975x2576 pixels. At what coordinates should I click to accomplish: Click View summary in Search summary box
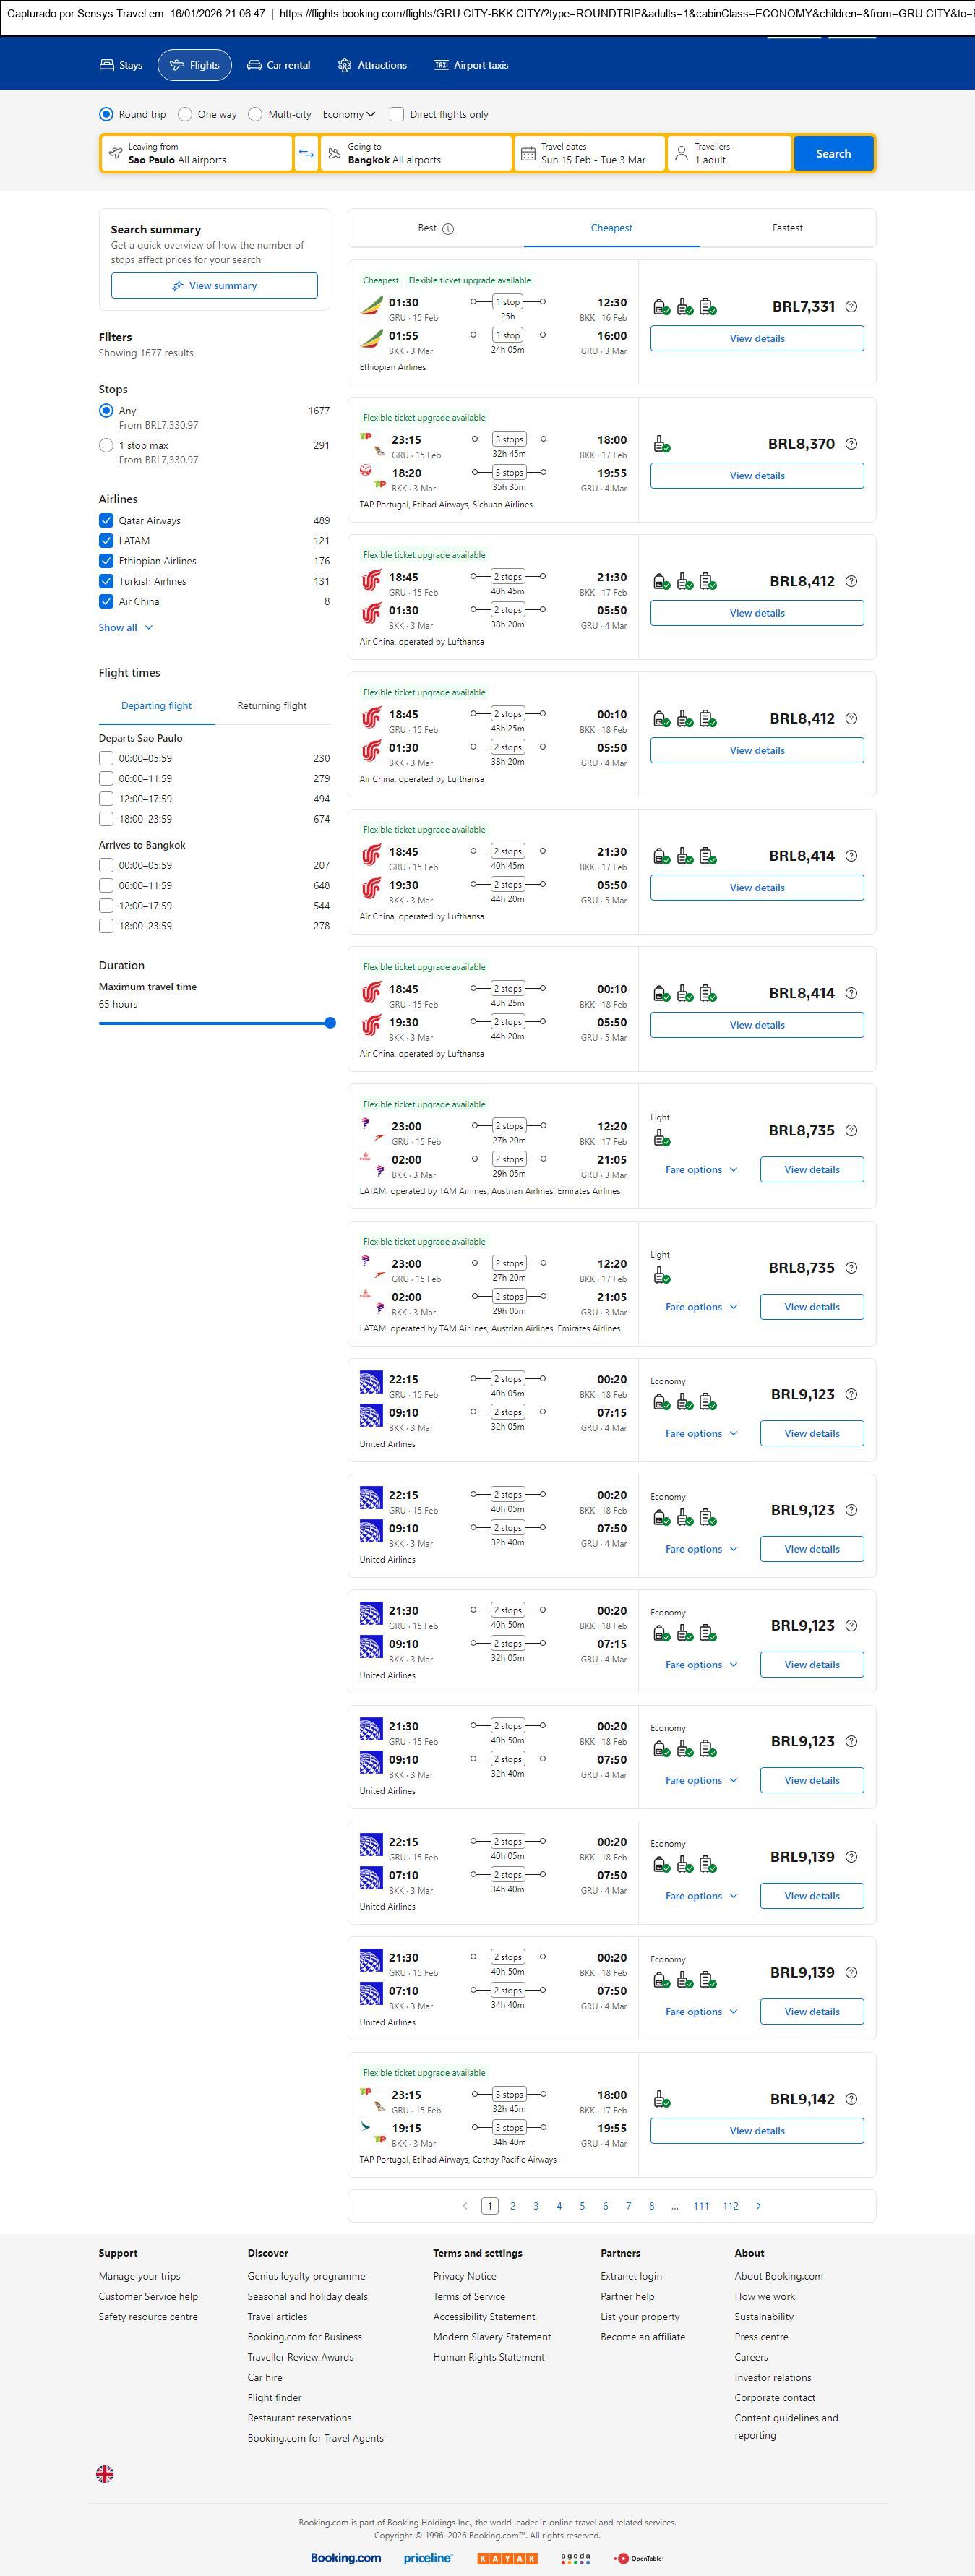coord(214,286)
